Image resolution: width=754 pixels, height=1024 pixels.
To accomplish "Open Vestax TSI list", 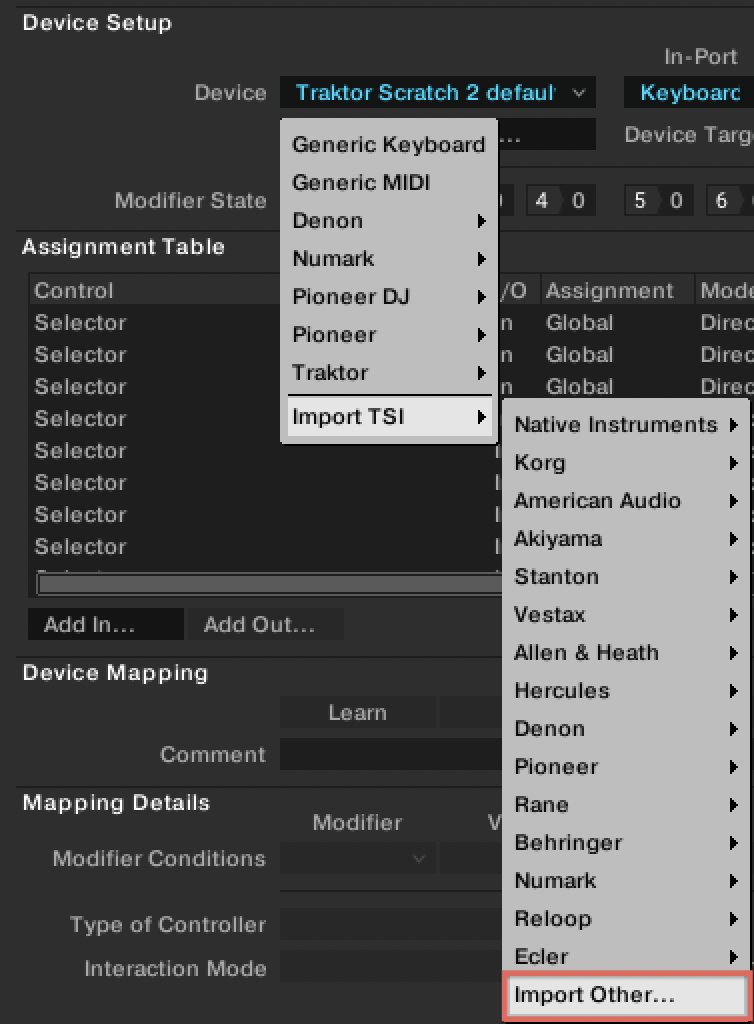I will 626,615.
